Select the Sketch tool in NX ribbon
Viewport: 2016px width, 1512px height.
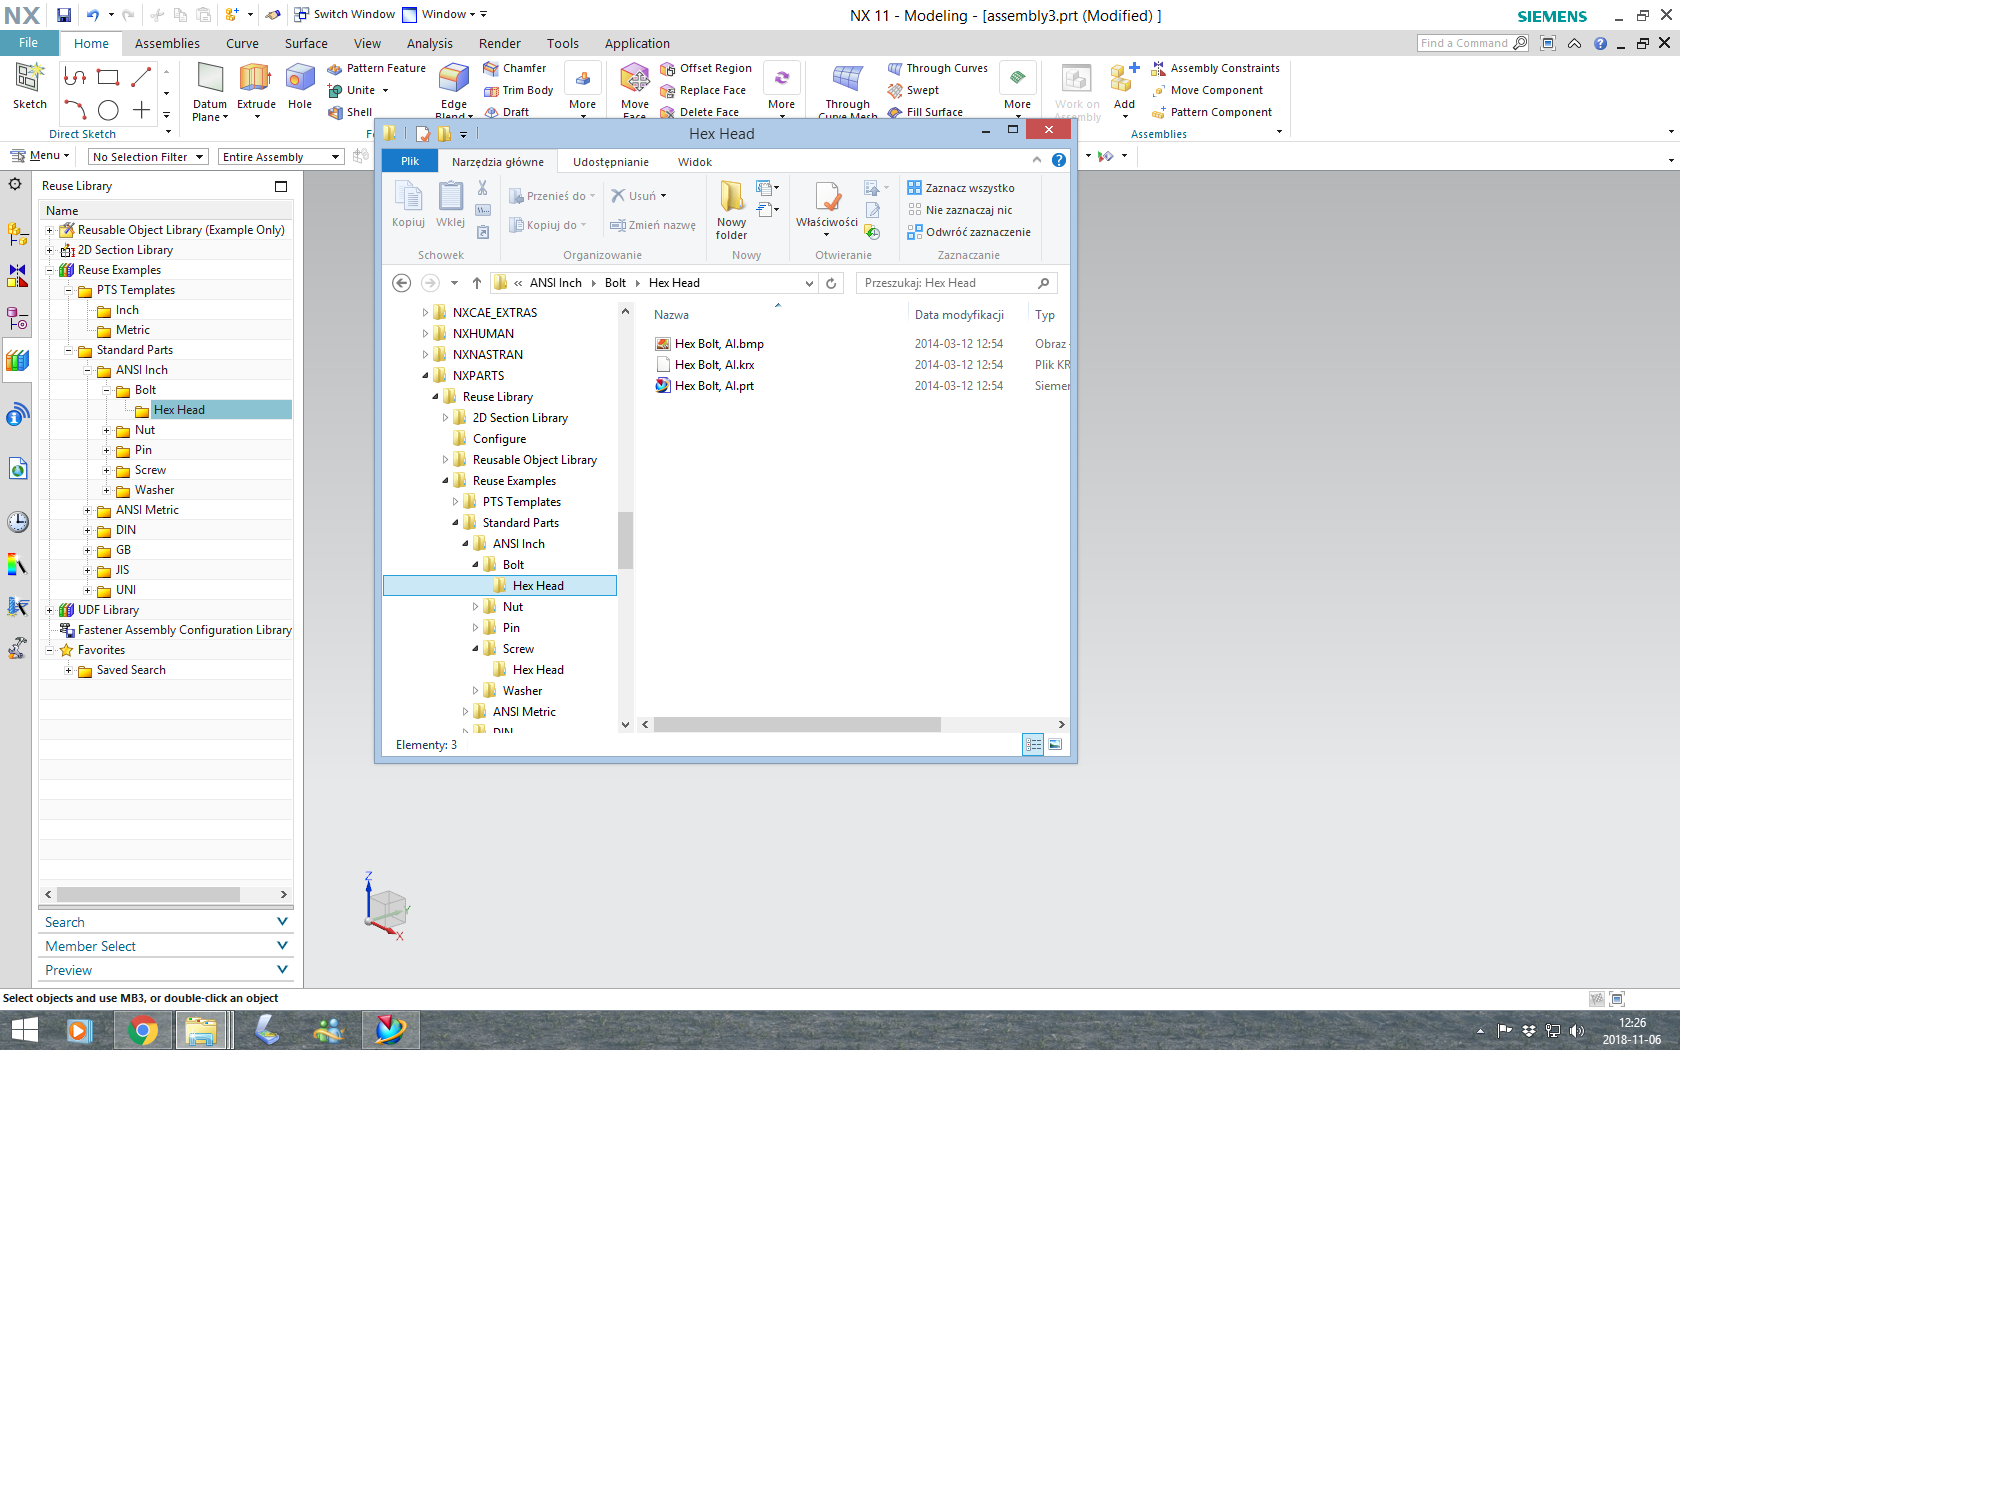point(29,85)
